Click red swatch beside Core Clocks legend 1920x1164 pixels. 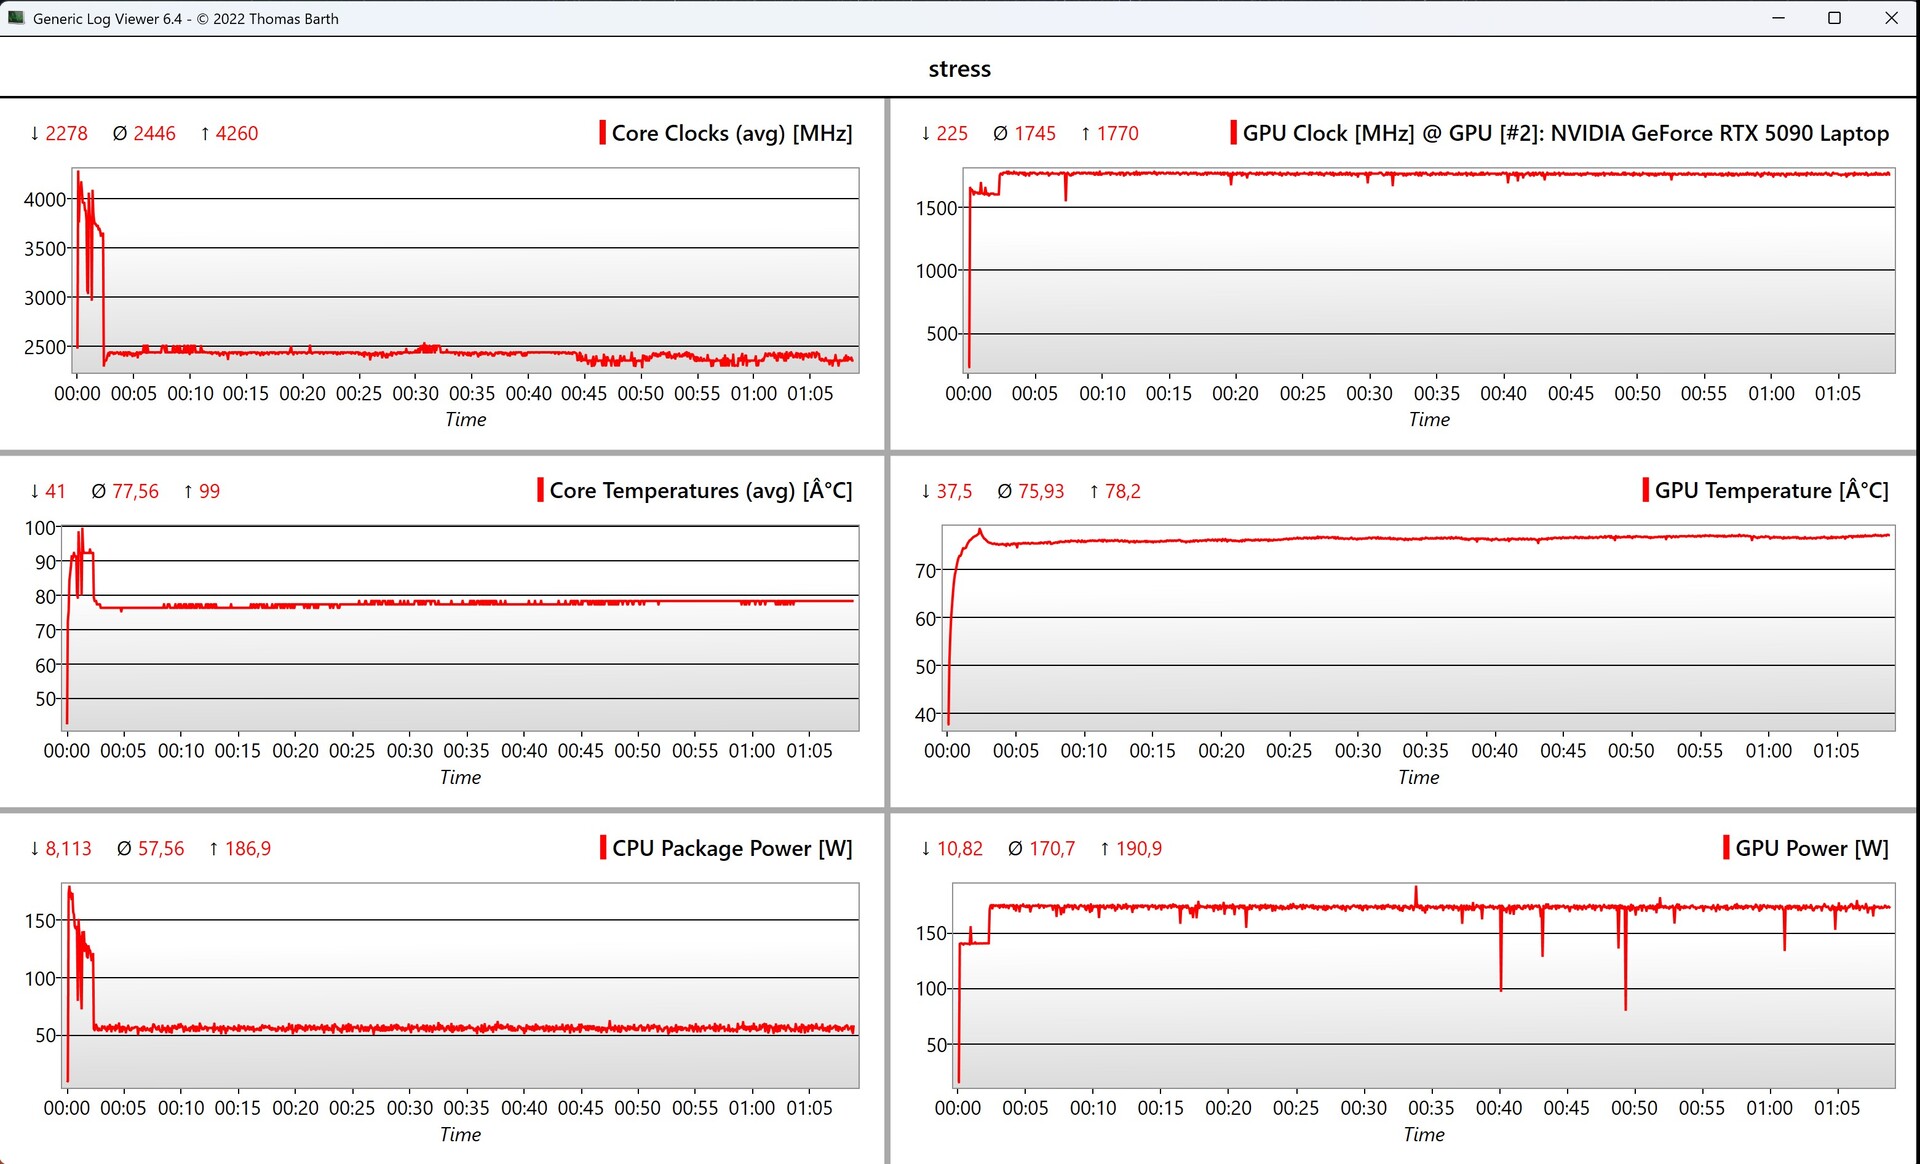[x=602, y=133]
